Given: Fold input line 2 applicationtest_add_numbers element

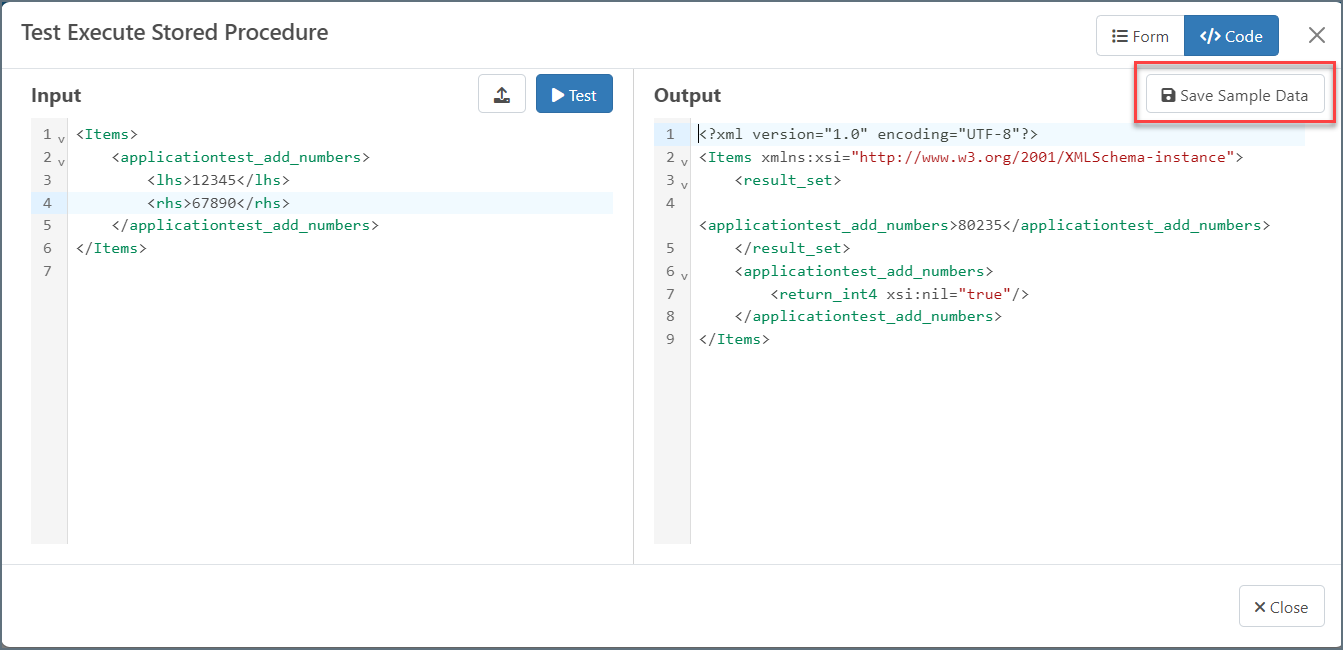Looking at the screenshot, I should [61, 161].
